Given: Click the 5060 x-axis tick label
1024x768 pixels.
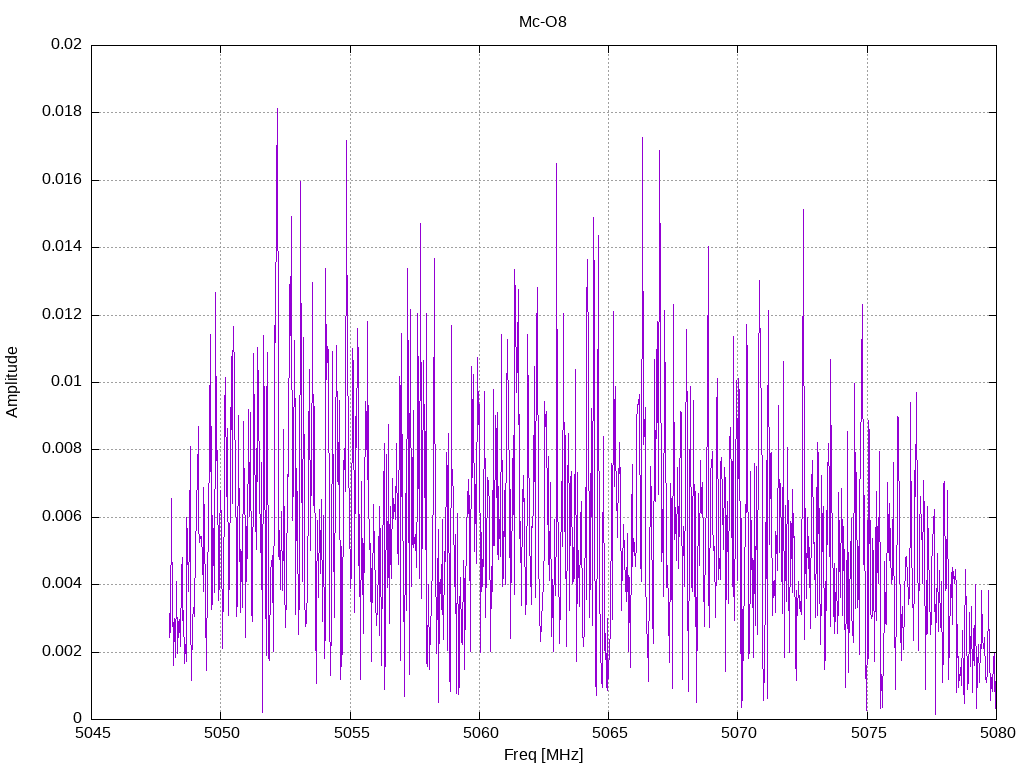Looking at the screenshot, I should coord(481,733).
